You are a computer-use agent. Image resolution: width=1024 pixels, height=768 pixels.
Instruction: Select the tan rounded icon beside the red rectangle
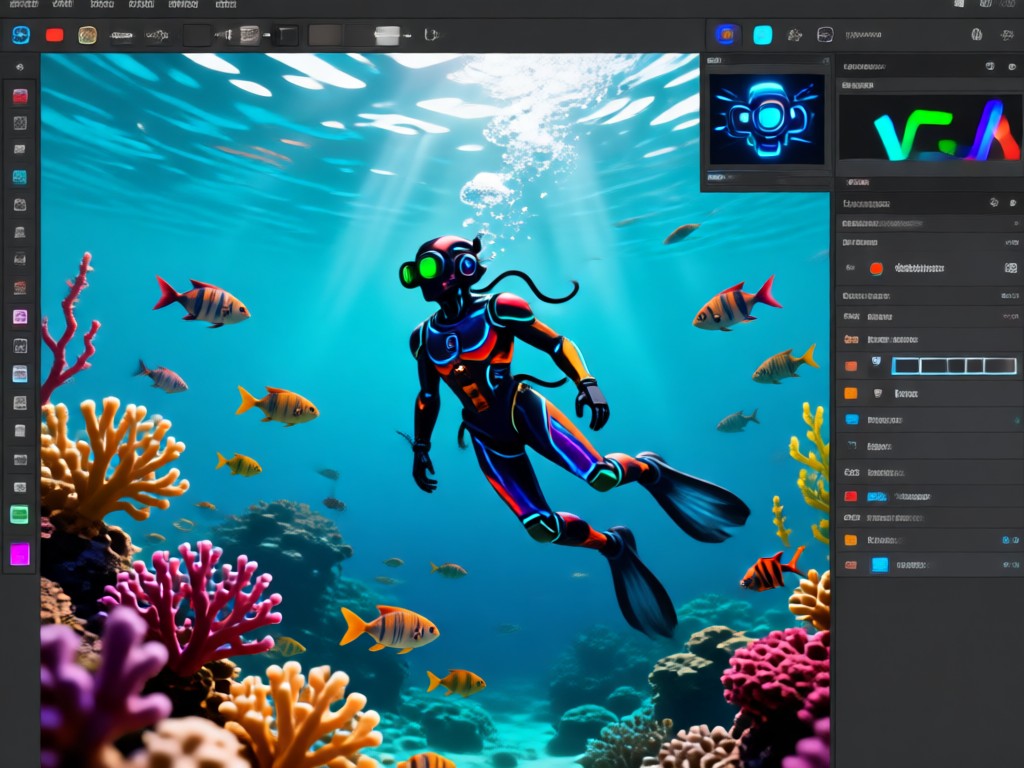pyautogui.click(x=88, y=35)
